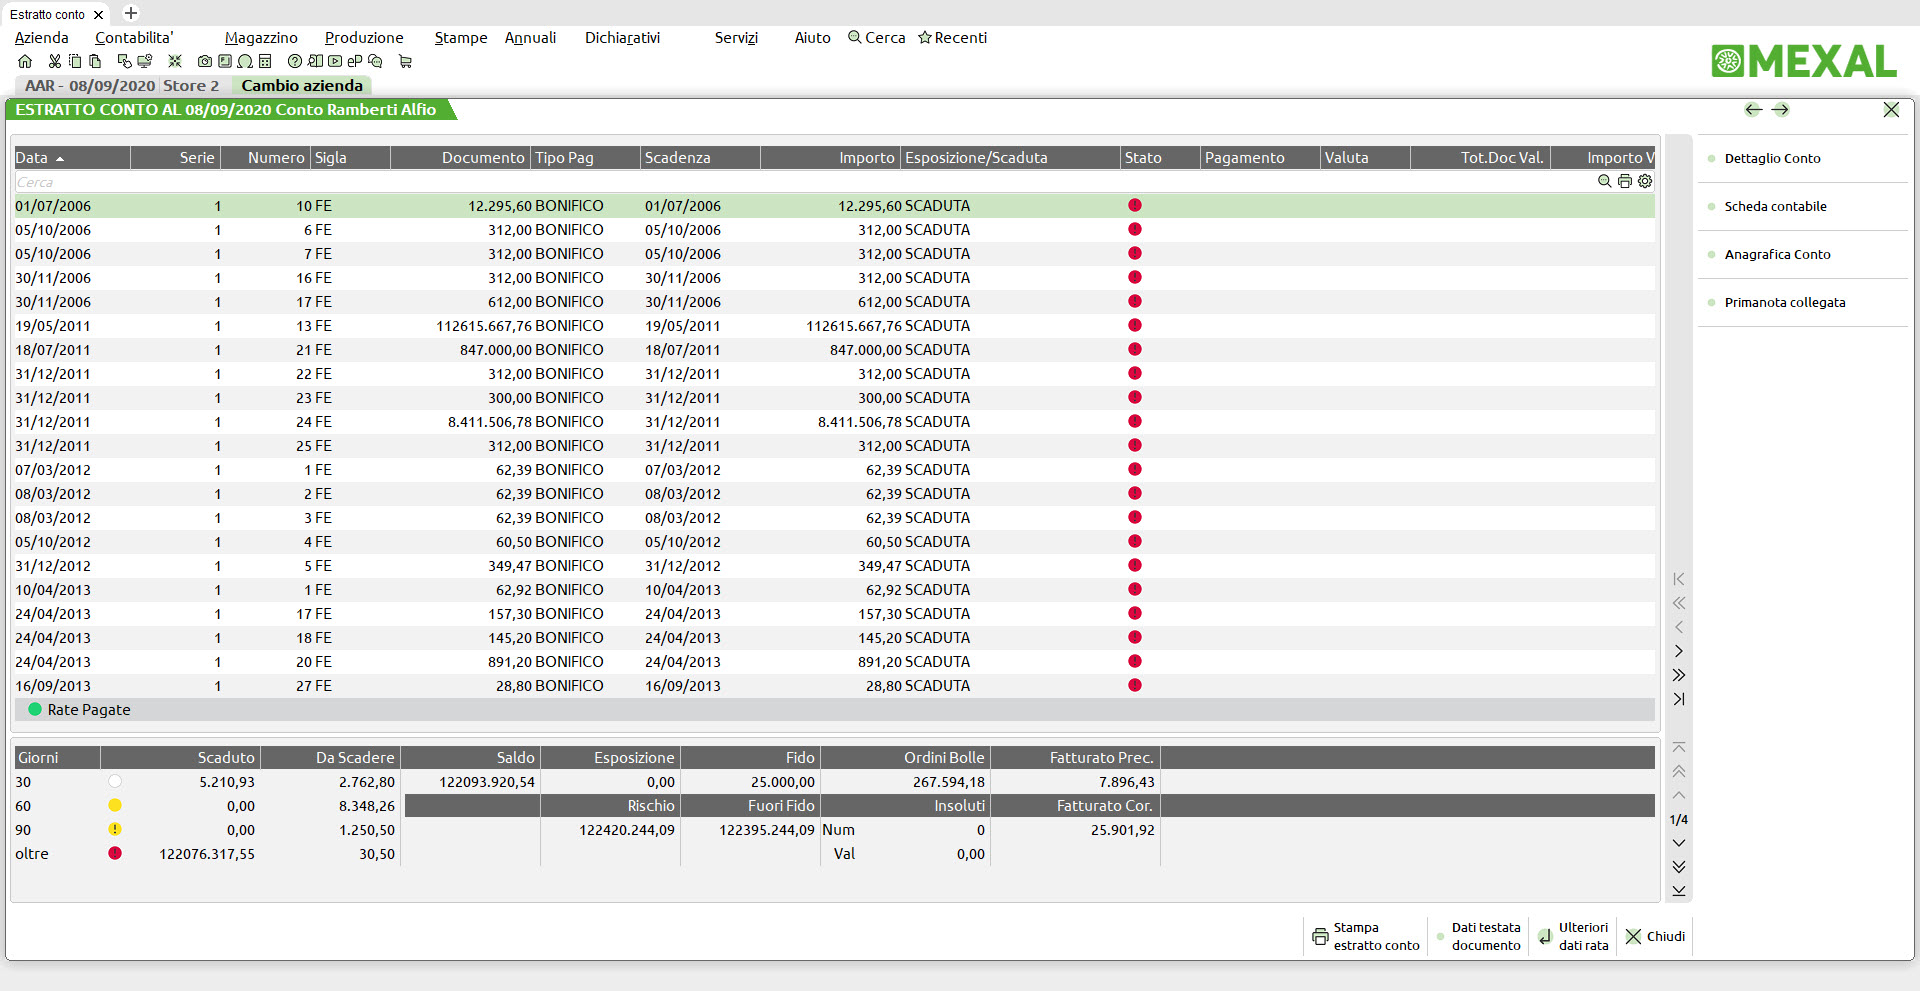
Task: Click the collapse arrows icon in toolbar
Action: [175, 61]
